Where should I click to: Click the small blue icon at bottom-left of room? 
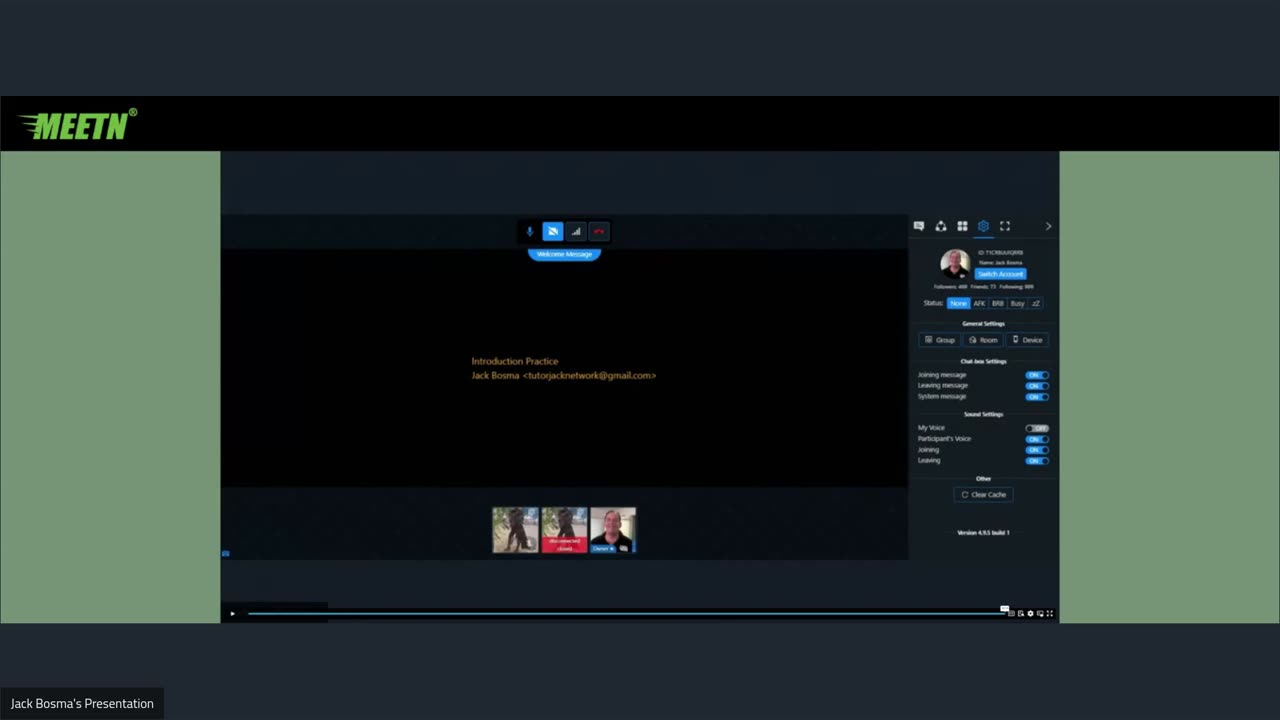coord(225,553)
